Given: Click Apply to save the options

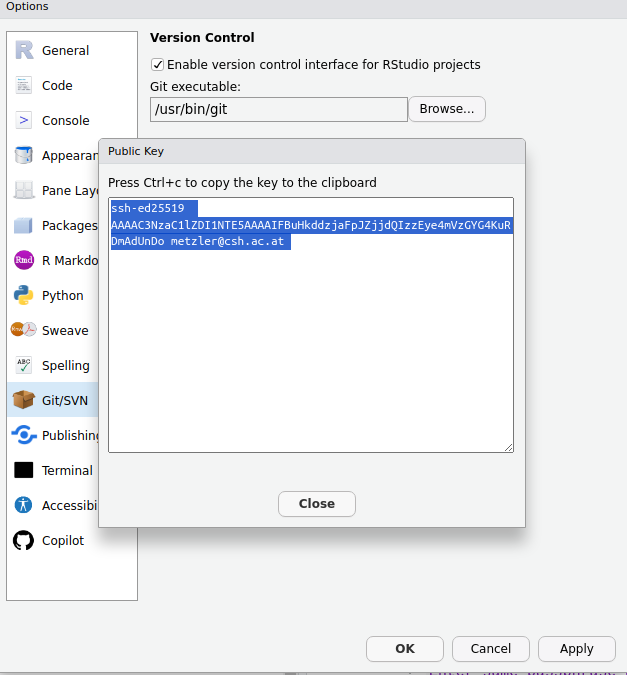Looking at the screenshot, I should pyautogui.click(x=576, y=649).
